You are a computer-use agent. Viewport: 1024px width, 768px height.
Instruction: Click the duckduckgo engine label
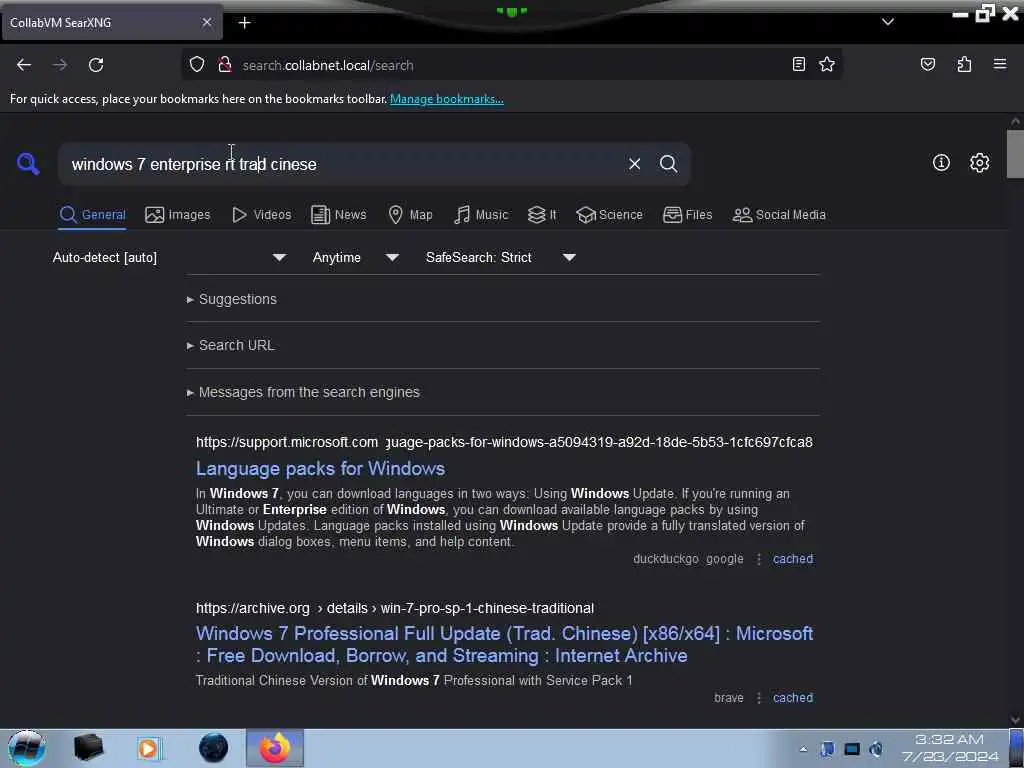[x=665, y=559]
